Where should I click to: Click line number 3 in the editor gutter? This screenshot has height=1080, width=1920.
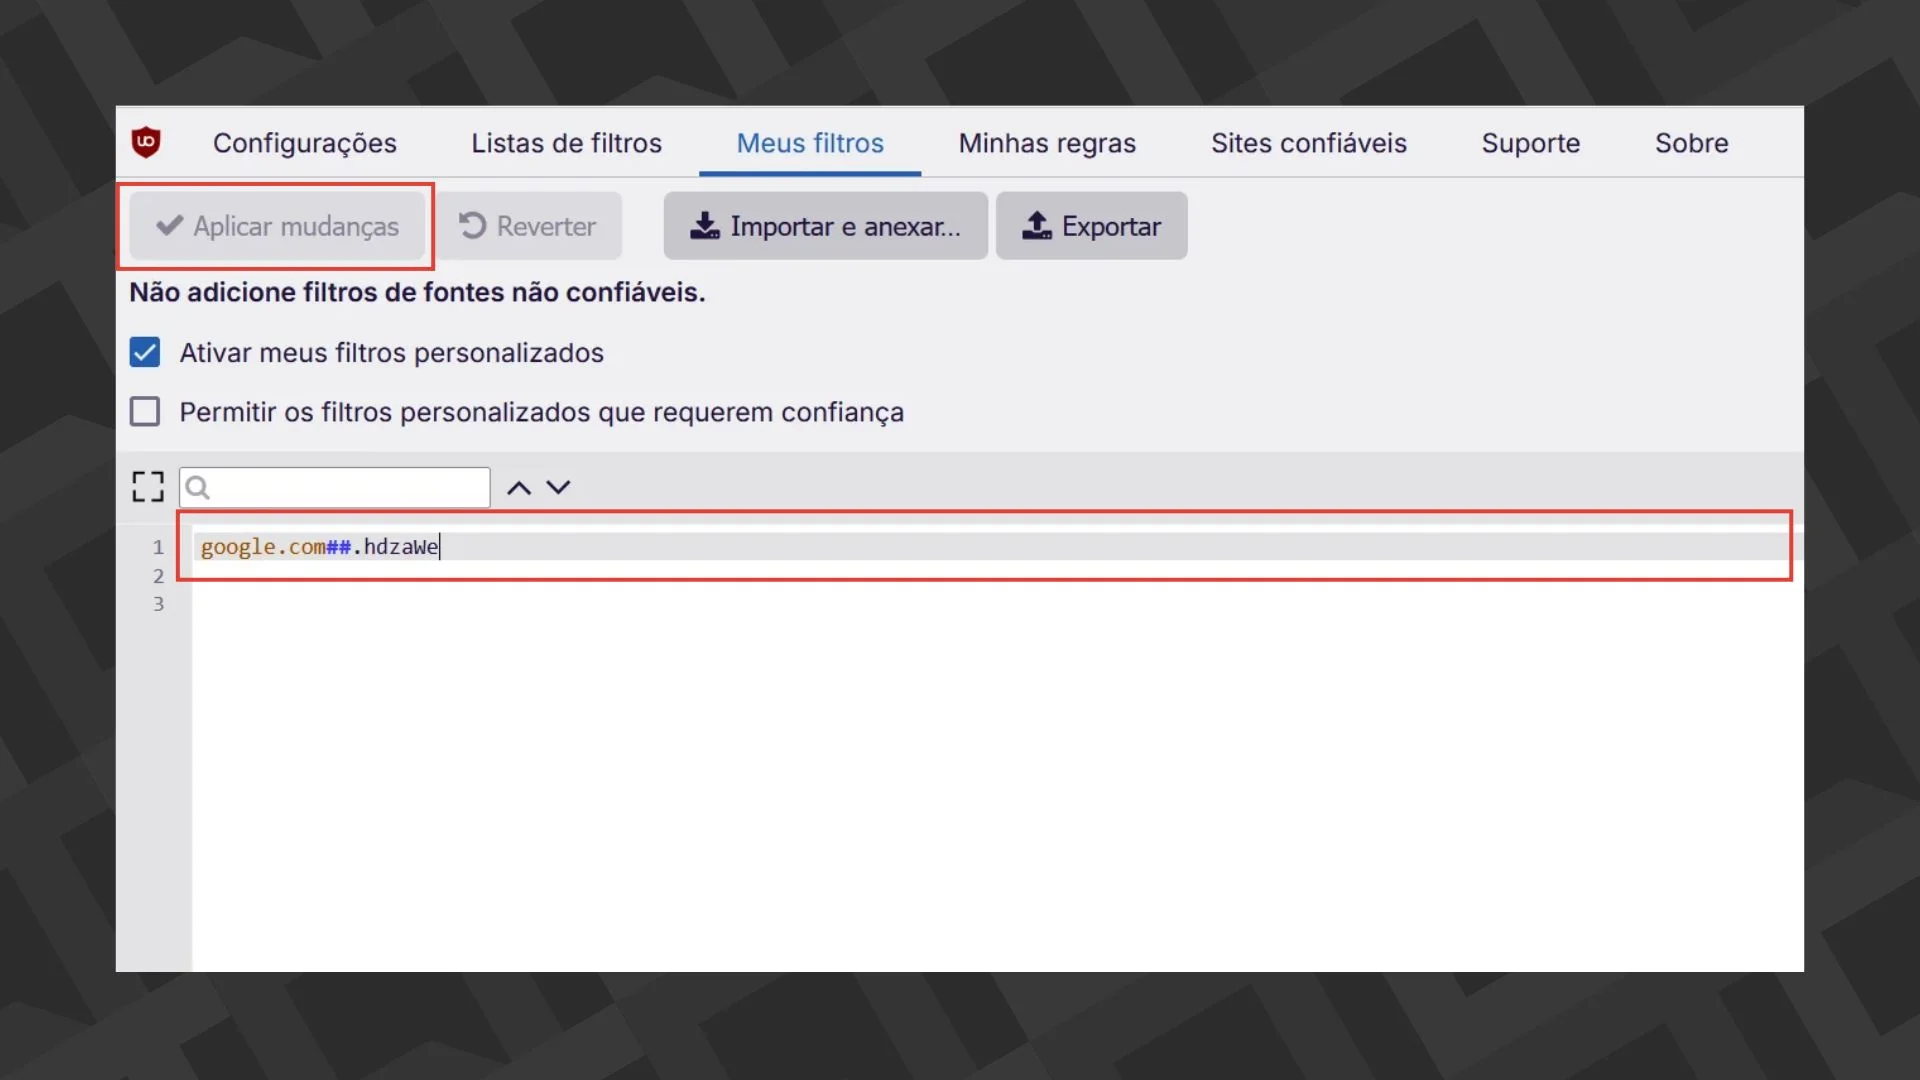click(158, 604)
